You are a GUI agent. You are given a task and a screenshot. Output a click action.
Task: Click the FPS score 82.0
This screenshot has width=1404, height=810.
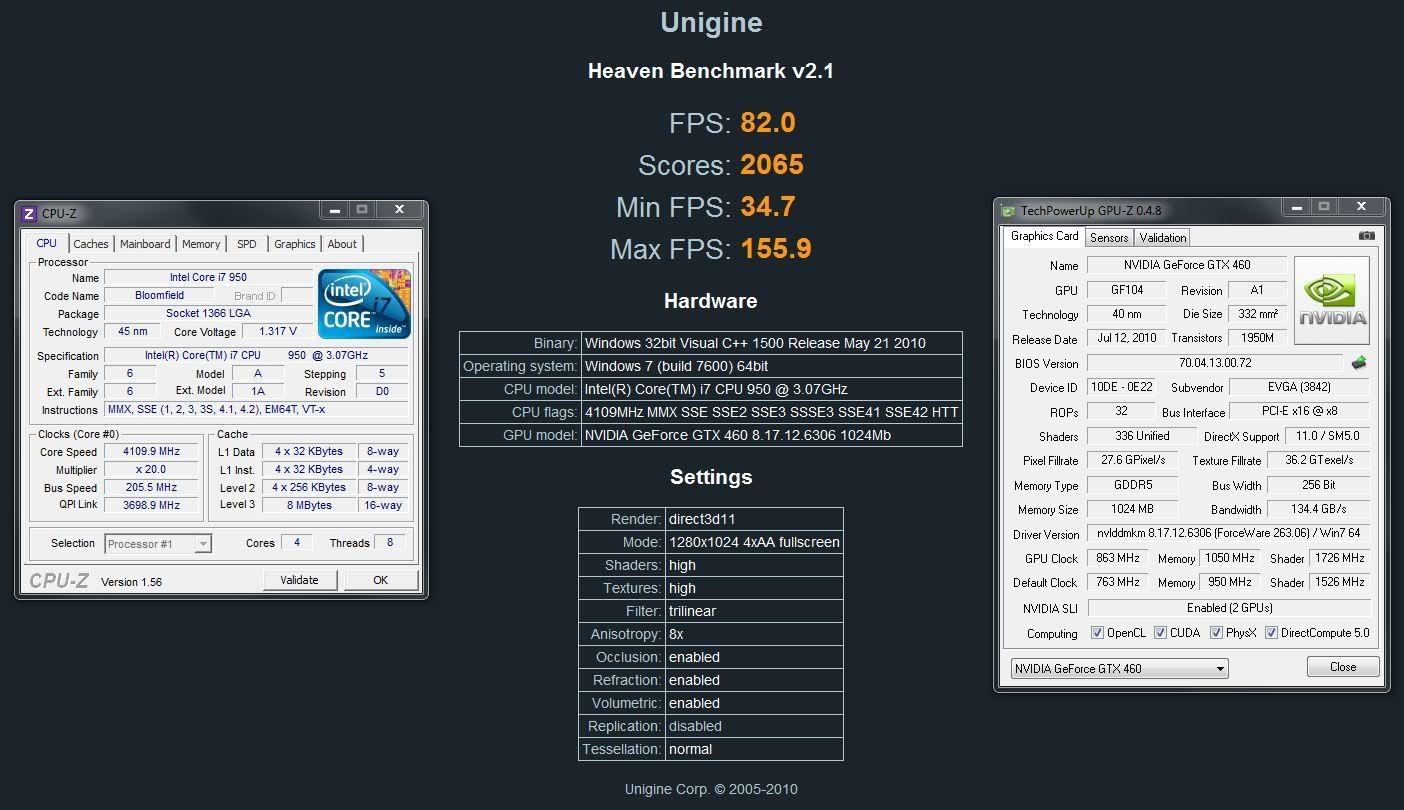pos(768,122)
